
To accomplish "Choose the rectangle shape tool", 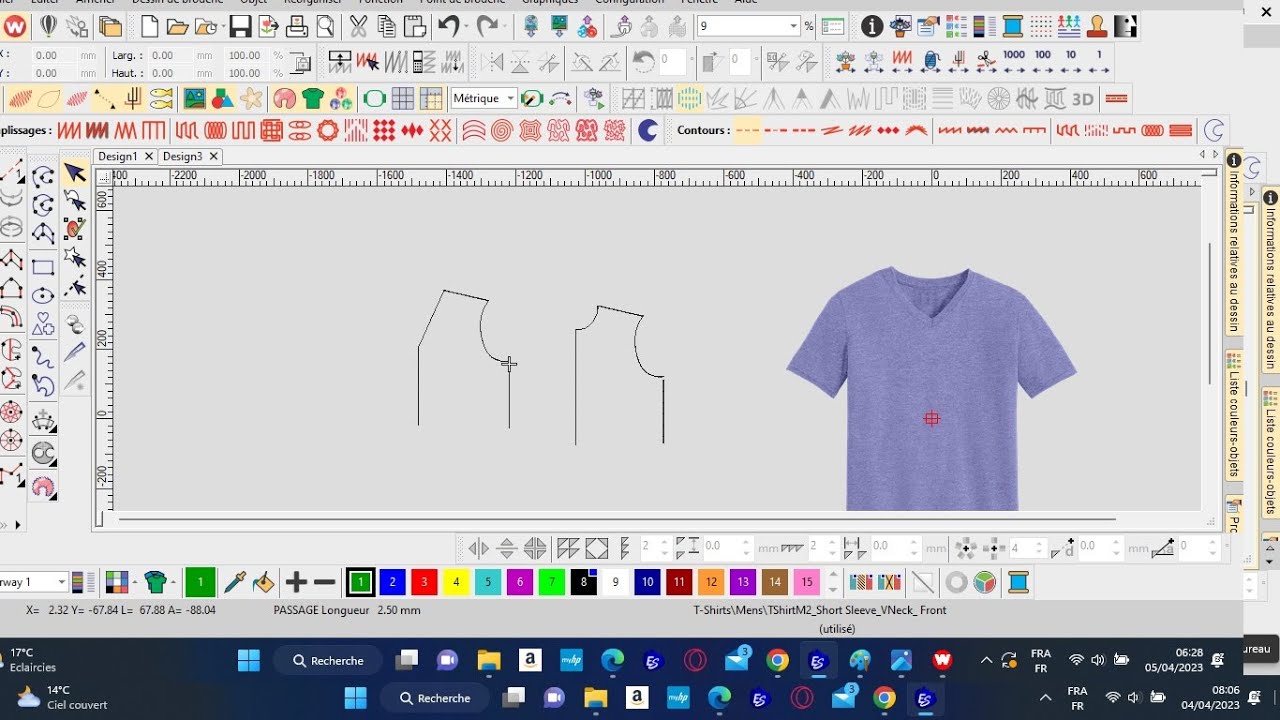I will click(43, 267).
